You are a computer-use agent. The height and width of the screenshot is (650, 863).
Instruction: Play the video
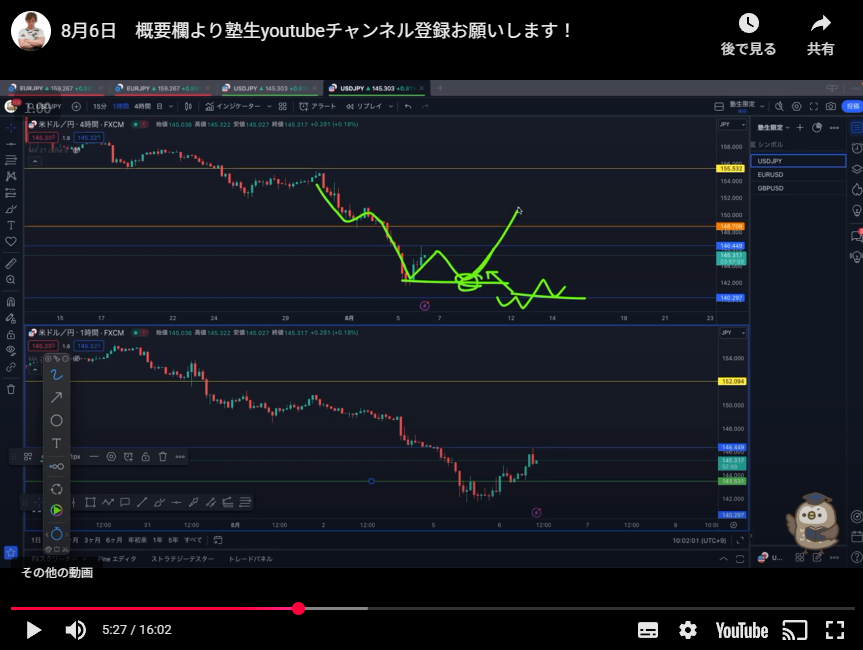tap(33, 630)
